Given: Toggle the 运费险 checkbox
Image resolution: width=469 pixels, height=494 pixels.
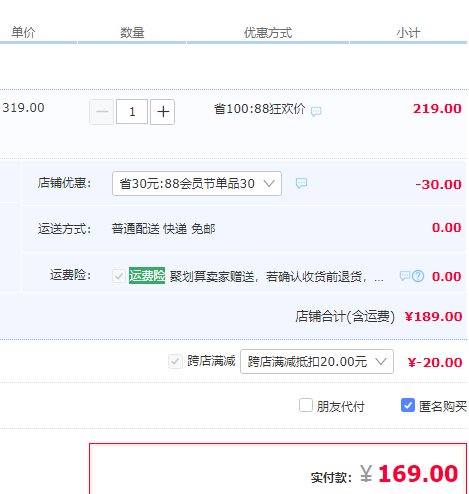Looking at the screenshot, I should (119, 276).
